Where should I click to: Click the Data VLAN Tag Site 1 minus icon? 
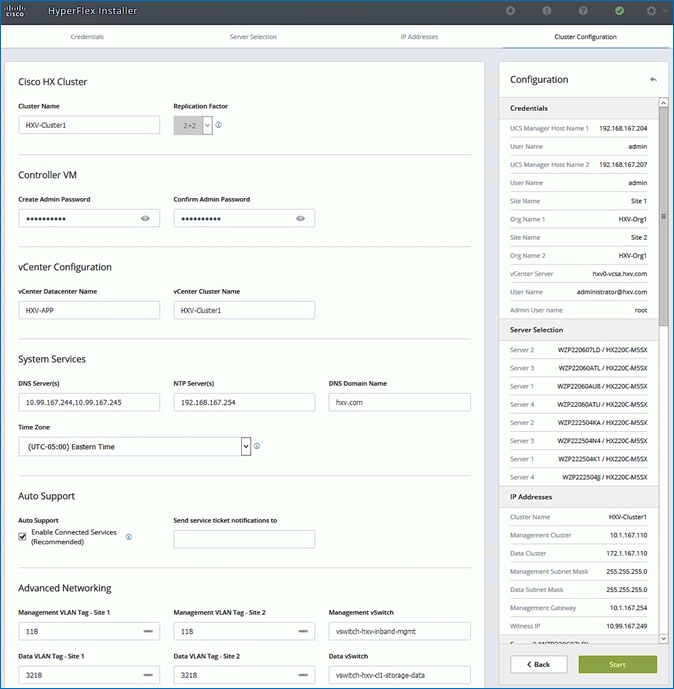coord(148,674)
